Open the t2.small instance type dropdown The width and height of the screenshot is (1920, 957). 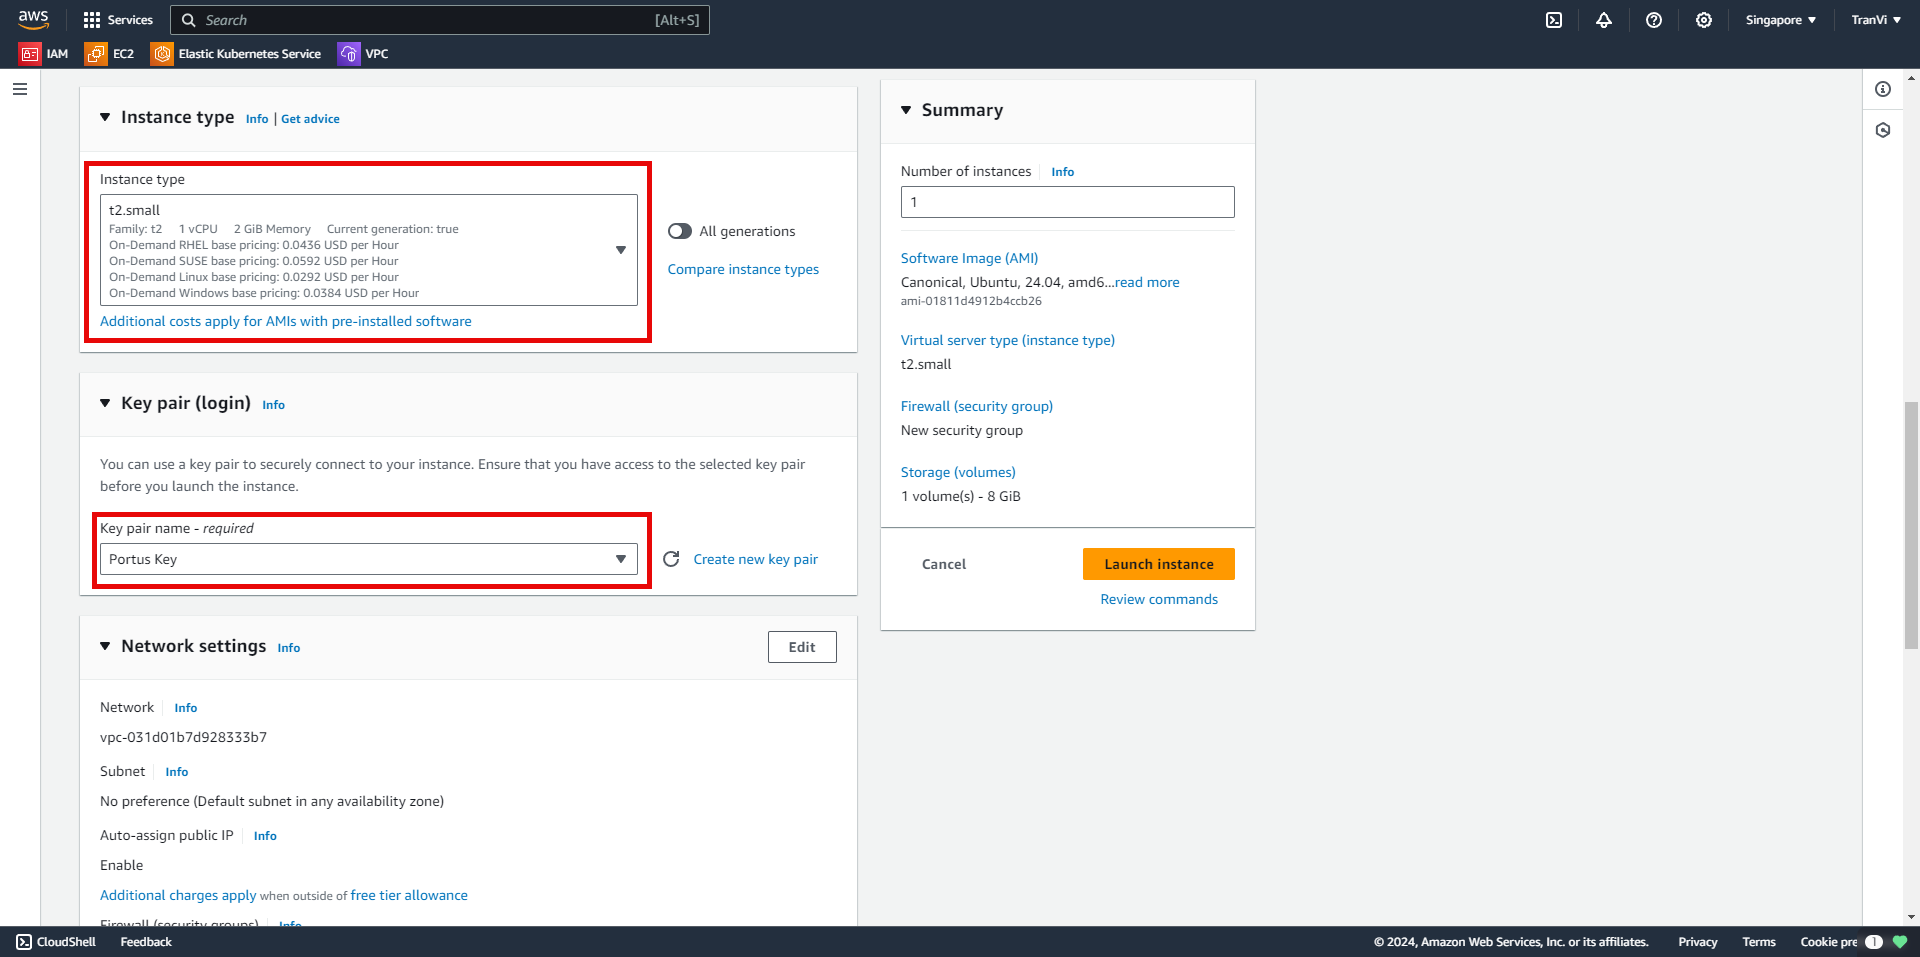368,250
